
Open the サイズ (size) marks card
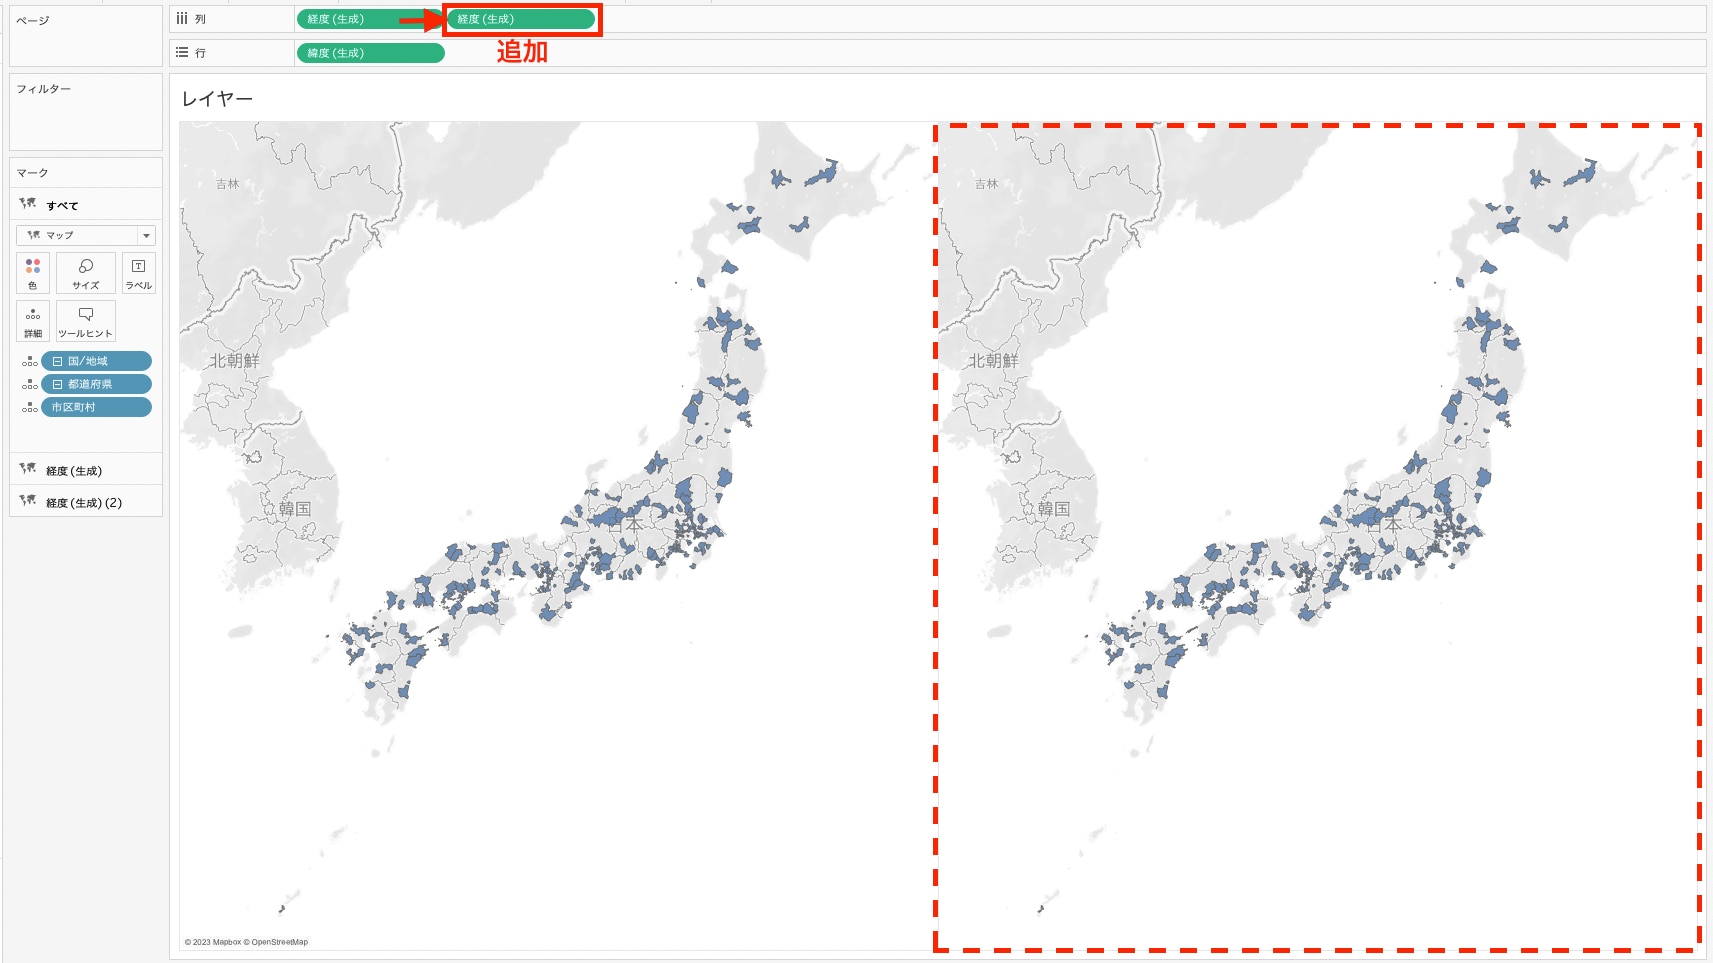point(86,273)
